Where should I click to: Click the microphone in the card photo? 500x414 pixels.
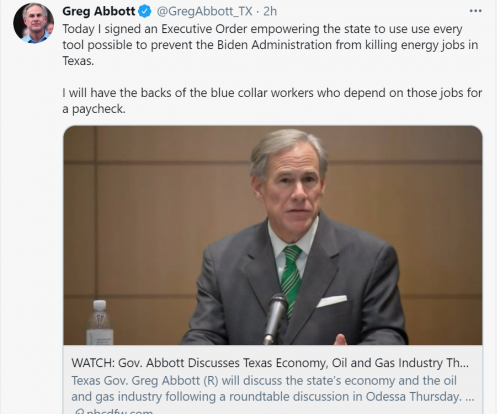coord(276,318)
